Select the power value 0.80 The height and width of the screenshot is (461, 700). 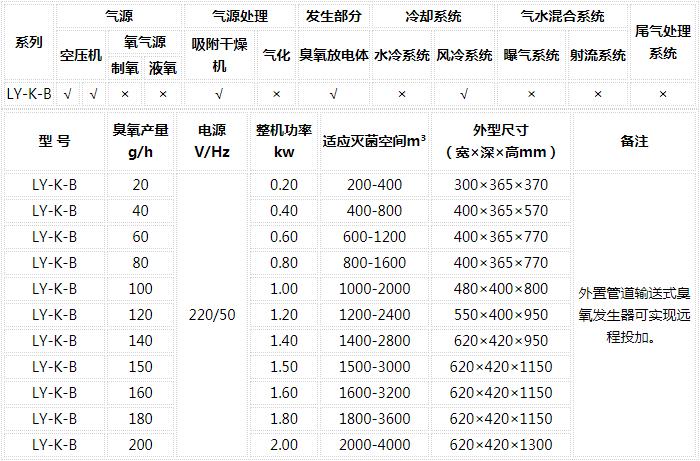pyautogui.click(x=284, y=262)
